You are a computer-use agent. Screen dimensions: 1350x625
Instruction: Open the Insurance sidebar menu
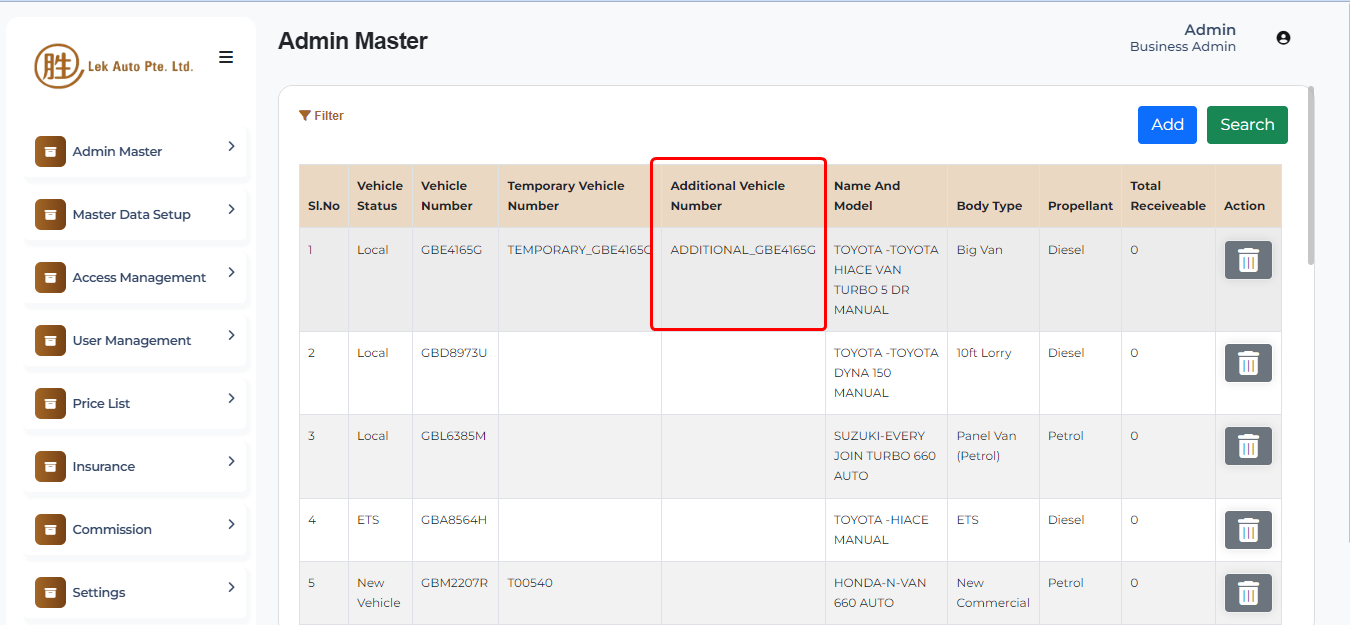point(104,466)
